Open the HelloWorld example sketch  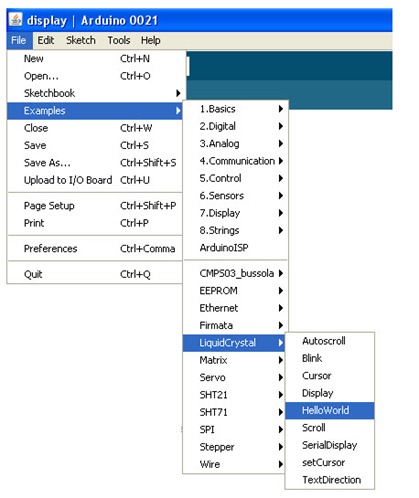[x=330, y=410]
